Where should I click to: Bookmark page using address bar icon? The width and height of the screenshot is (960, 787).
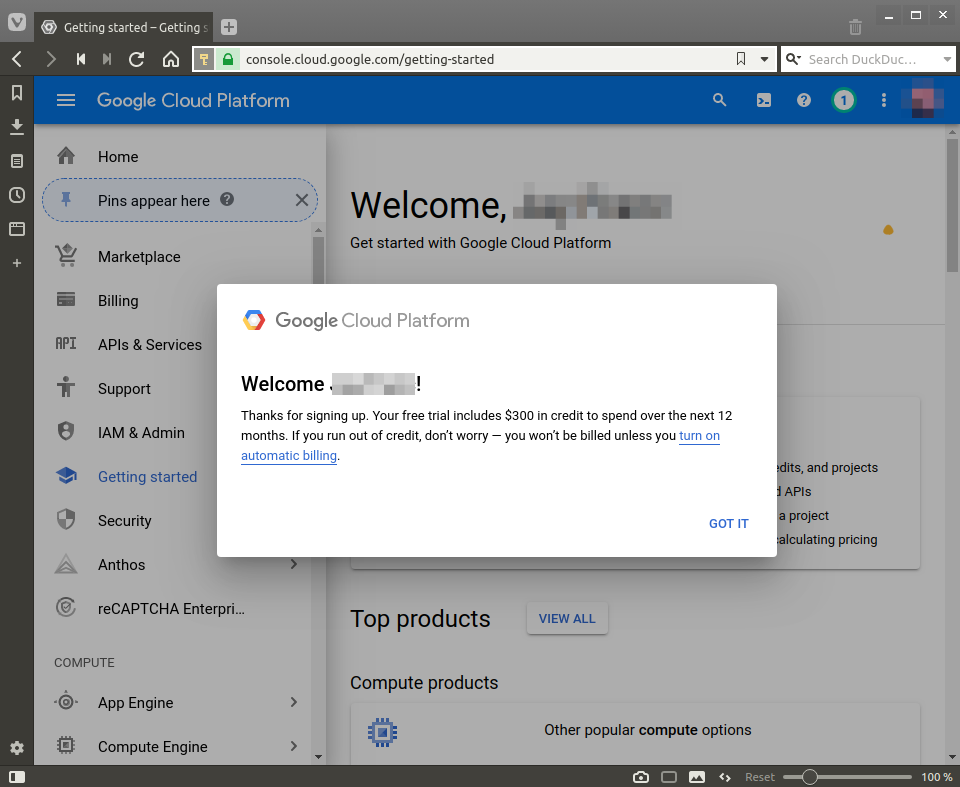(741, 59)
